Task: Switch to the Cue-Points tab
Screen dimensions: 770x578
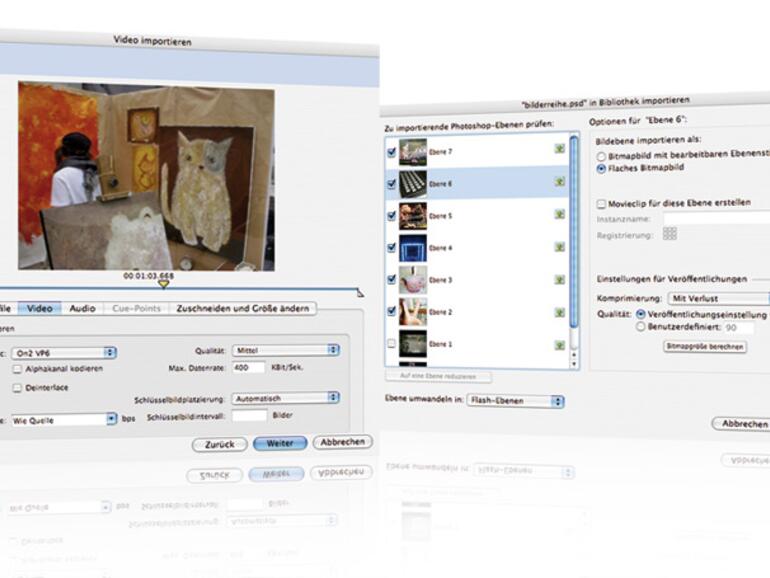Action: [x=137, y=308]
